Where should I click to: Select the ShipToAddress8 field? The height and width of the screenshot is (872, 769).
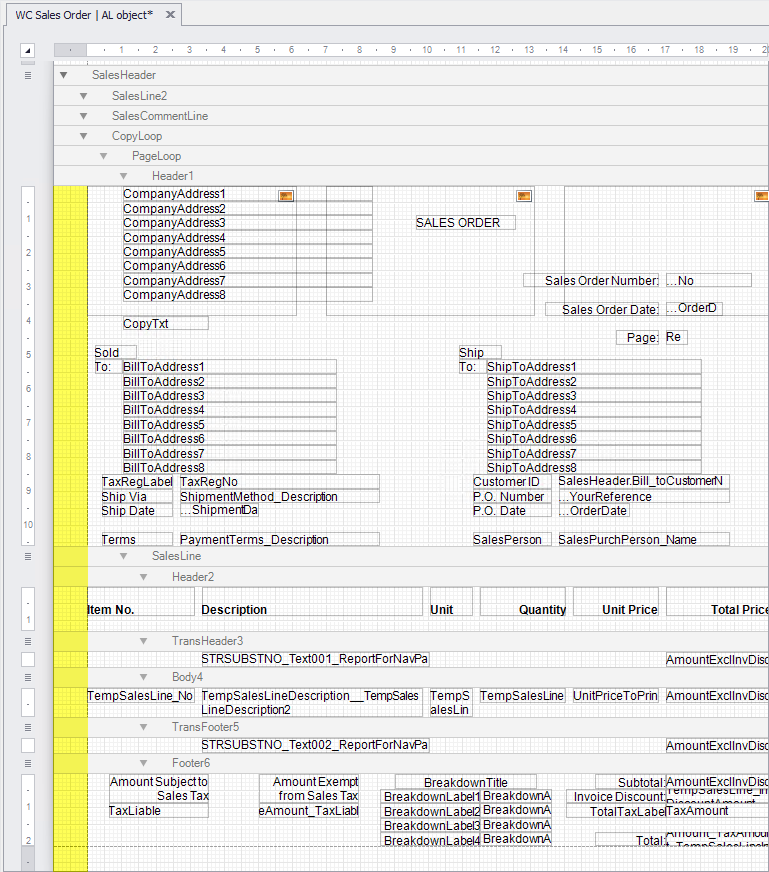tap(594, 468)
